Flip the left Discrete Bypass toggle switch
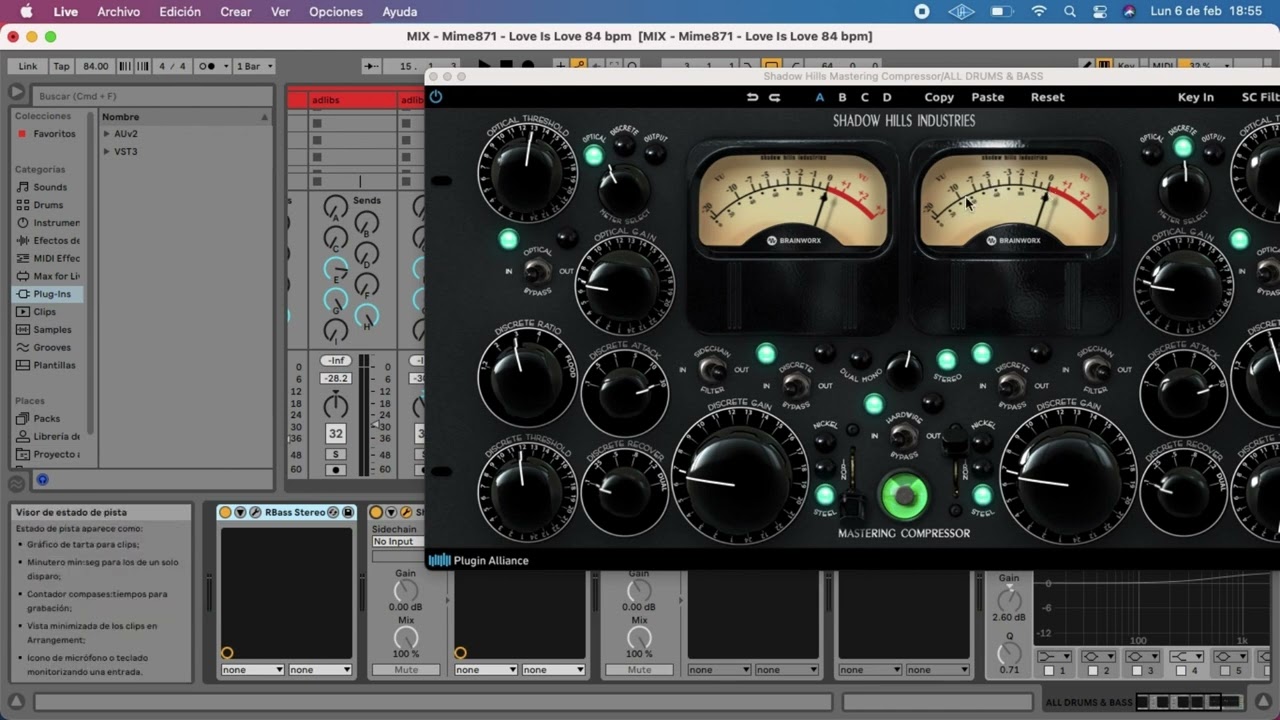This screenshot has height=720, width=1280. tap(795, 385)
